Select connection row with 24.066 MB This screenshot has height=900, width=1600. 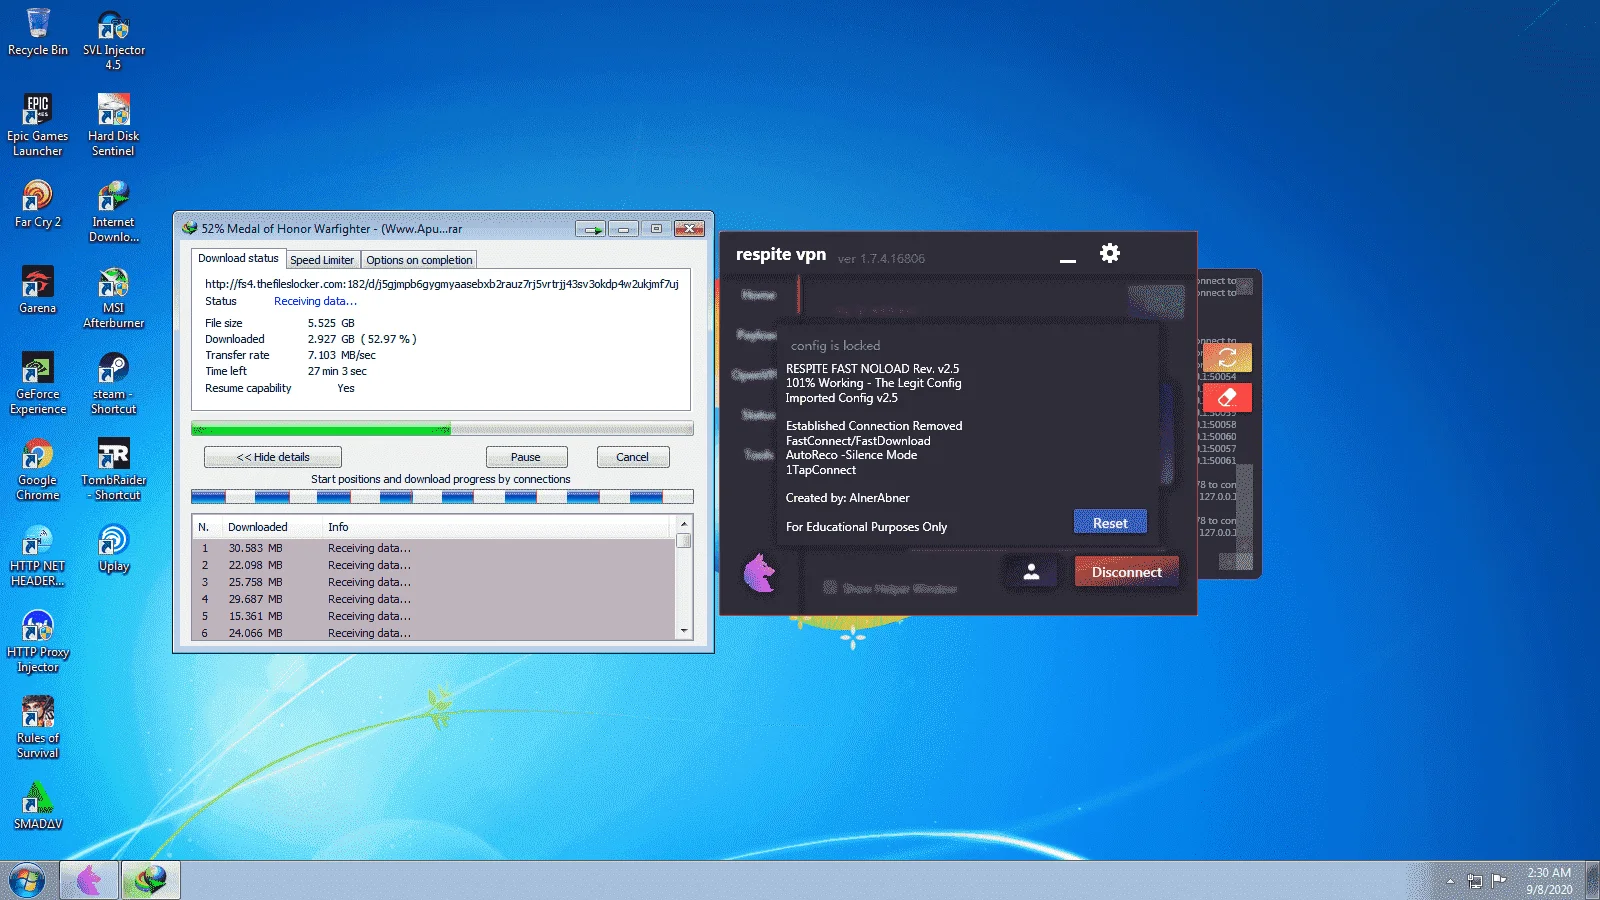click(434, 633)
